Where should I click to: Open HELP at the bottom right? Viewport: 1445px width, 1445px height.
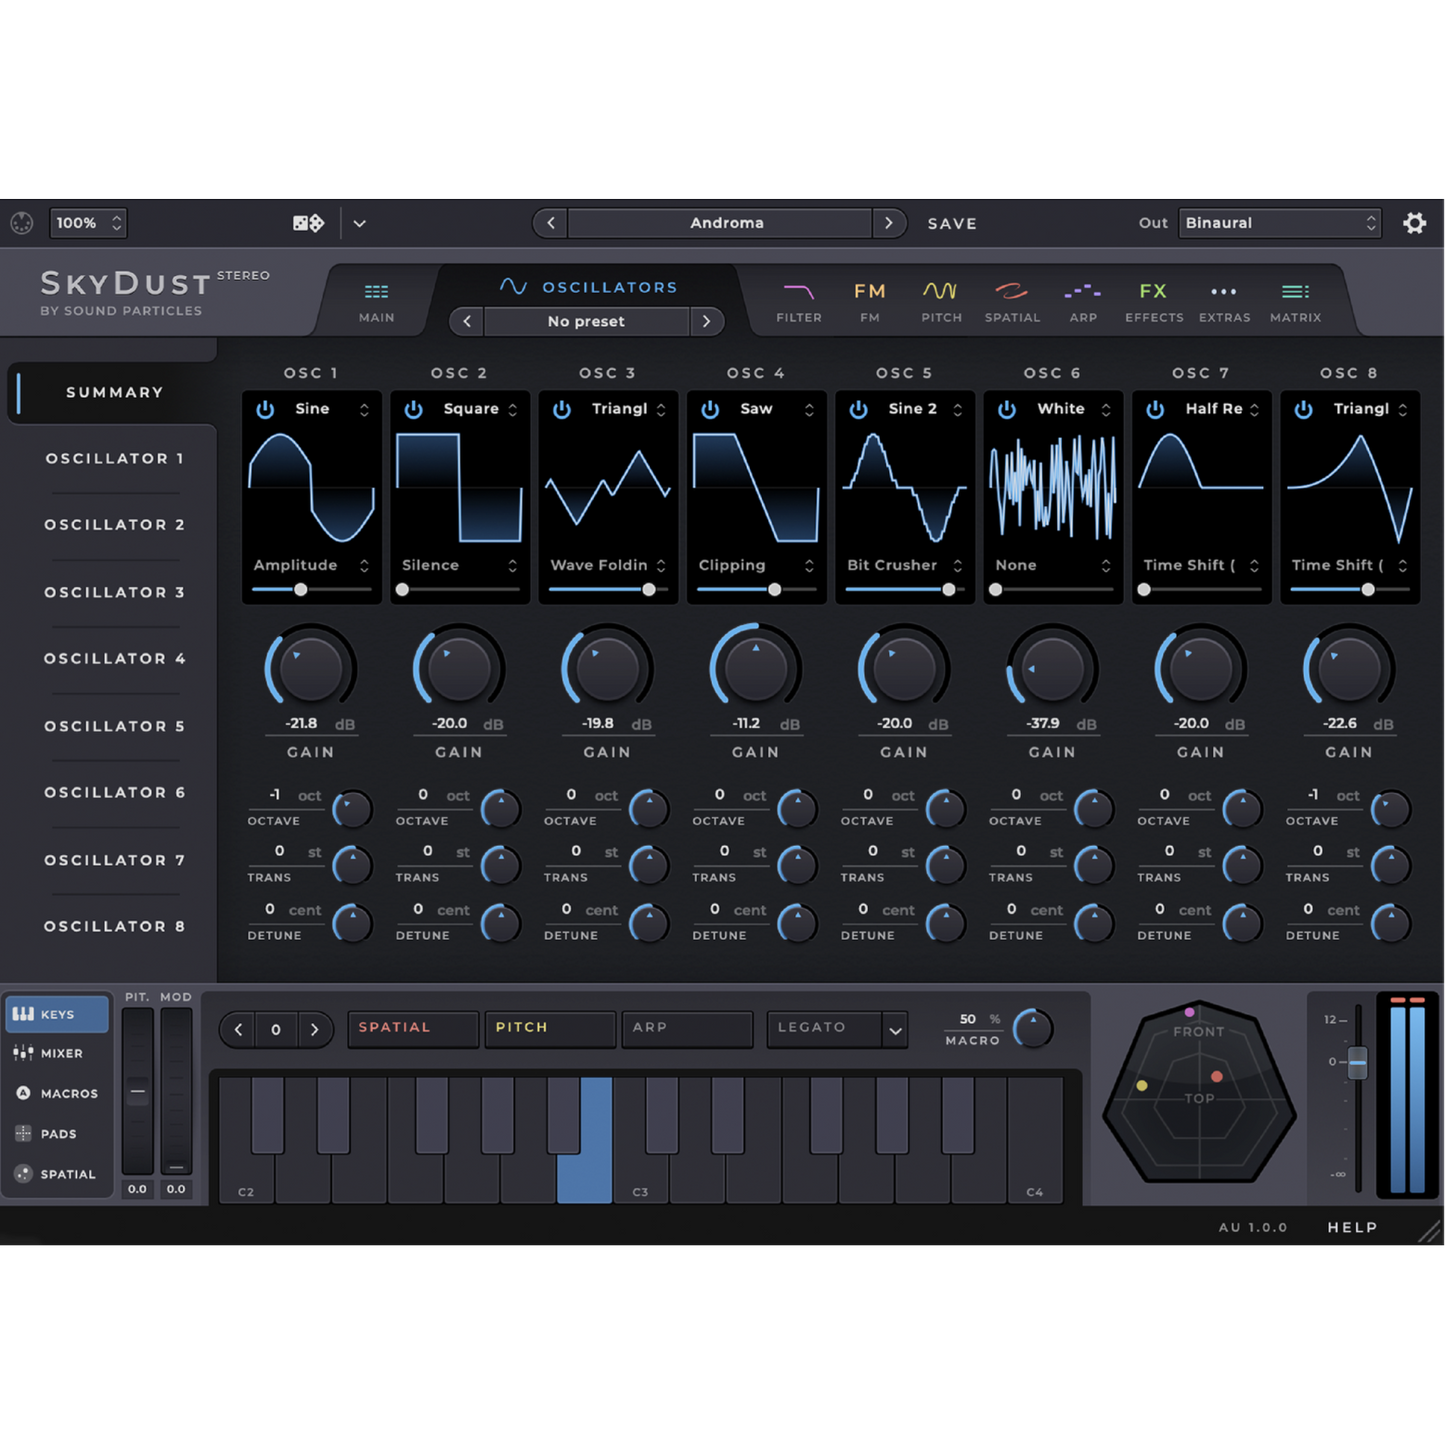[x=1352, y=1227]
